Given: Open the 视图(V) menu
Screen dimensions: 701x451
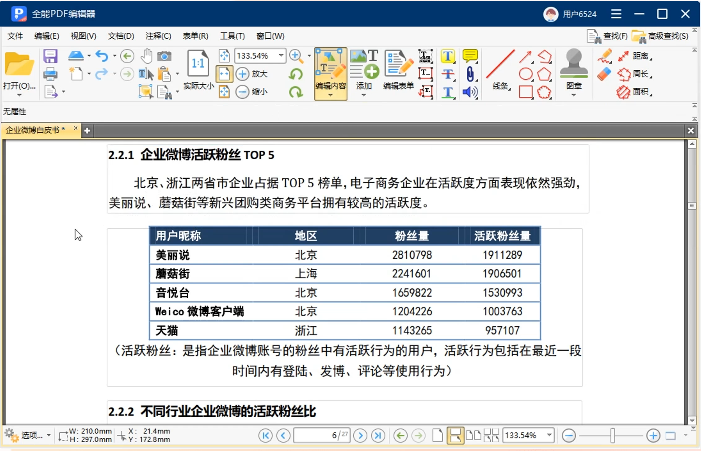Looking at the screenshot, I should click(84, 36).
